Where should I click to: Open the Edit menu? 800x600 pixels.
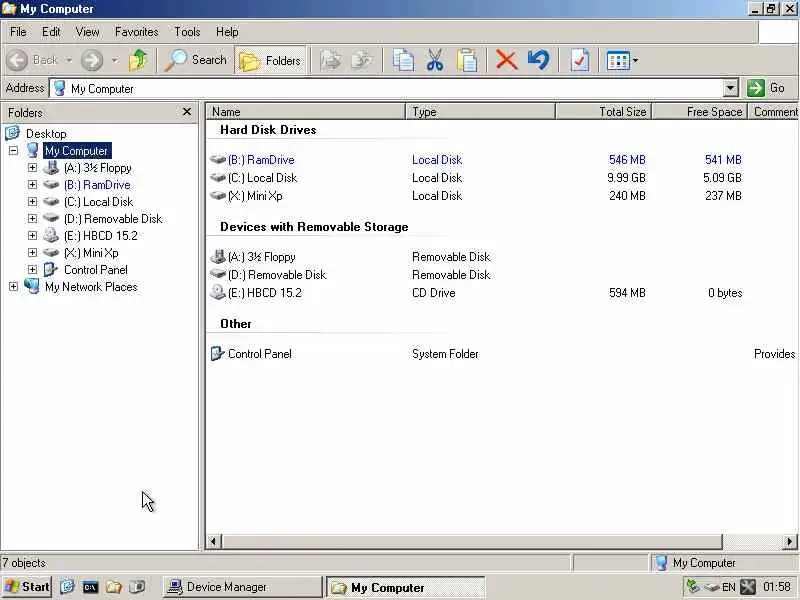51,32
